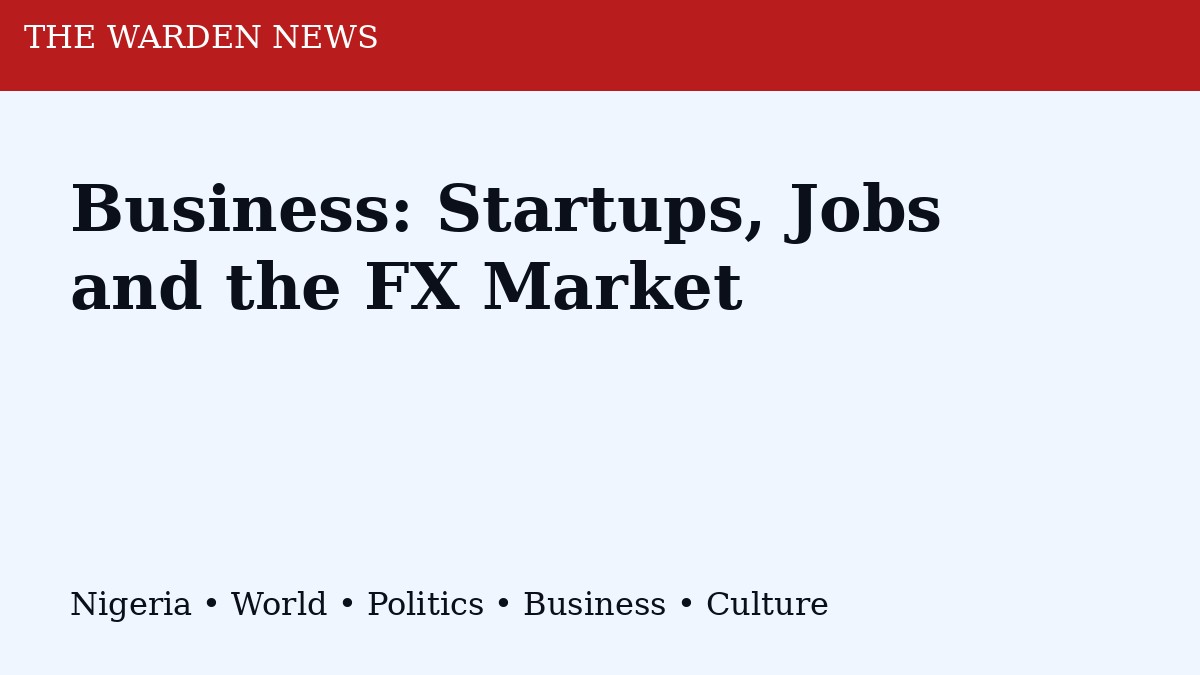Viewport: 1200px width, 675px height.
Task: Click the word "Jobs" in the headline
Action: (865, 211)
